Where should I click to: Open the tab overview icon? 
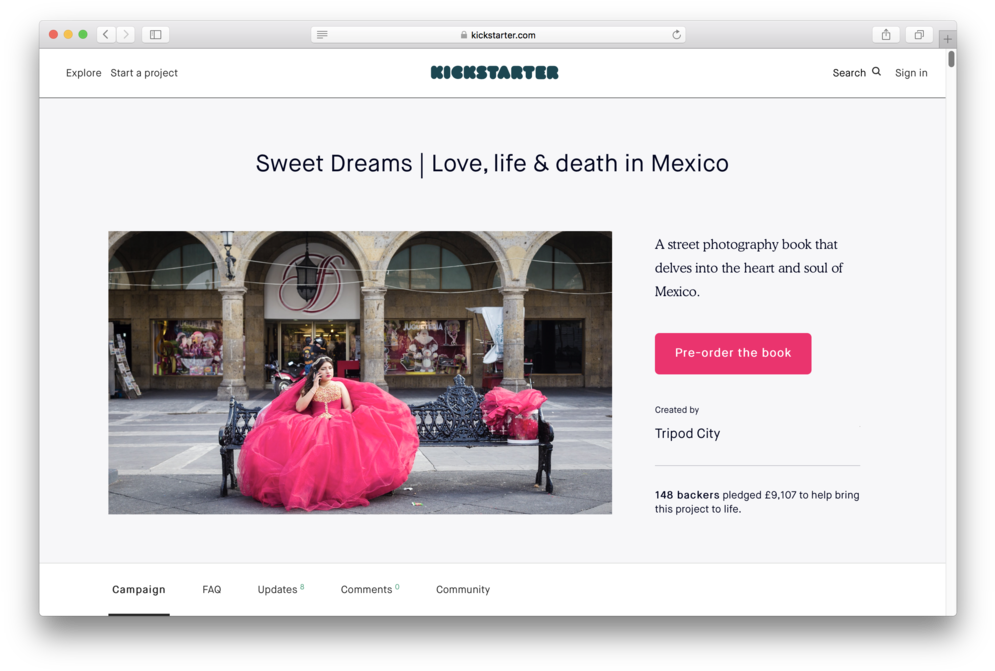[918, 33]
